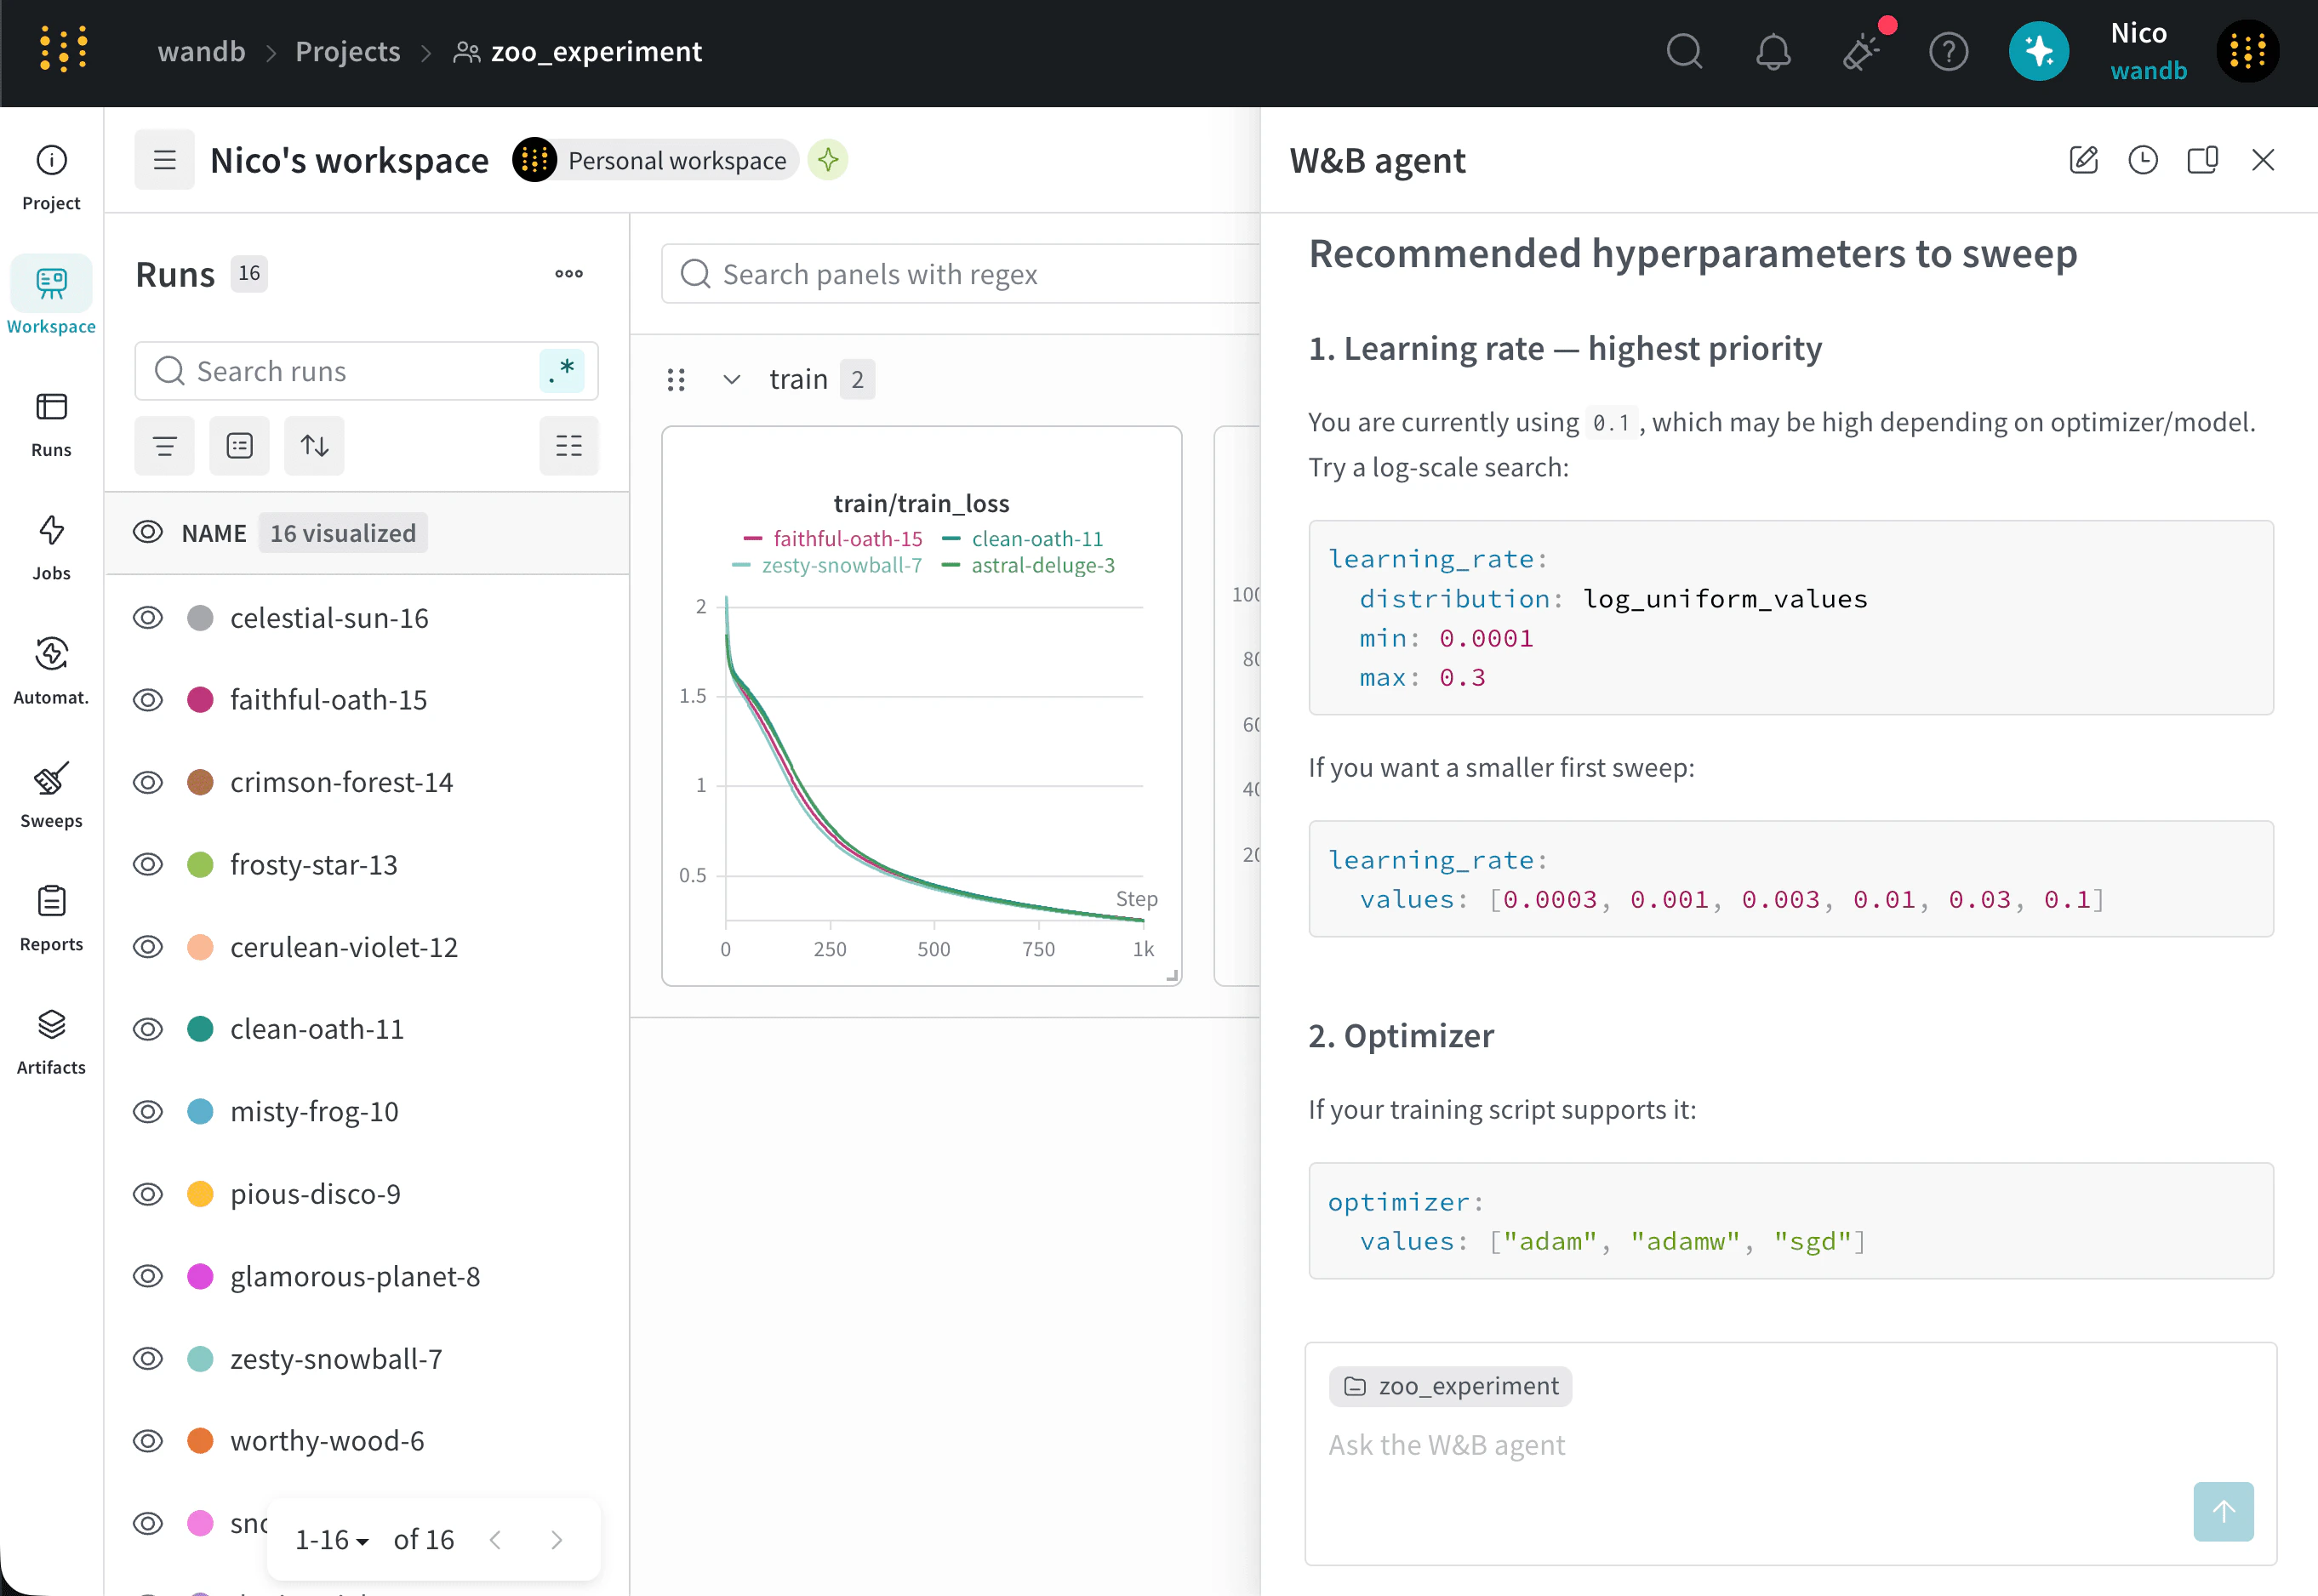The height and width of the screenshot is (1596, 2318).
Task: Send the message to W&B agent
Action: 2222,1510
